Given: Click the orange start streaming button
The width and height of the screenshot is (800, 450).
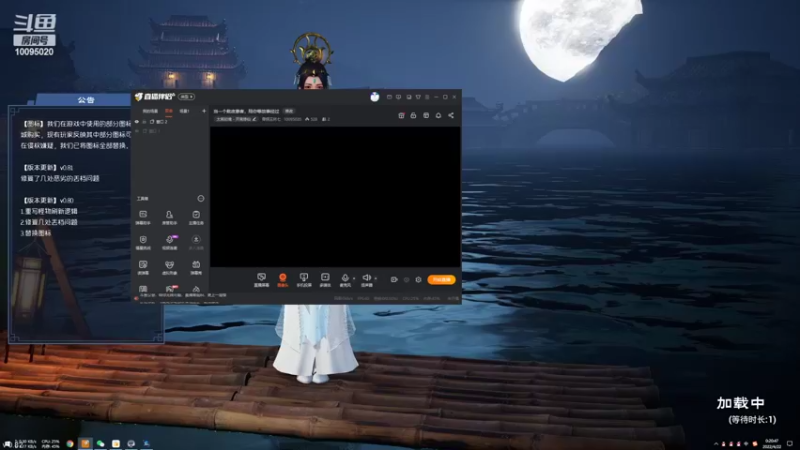Looking at the screenshot, I should [441, 280].
